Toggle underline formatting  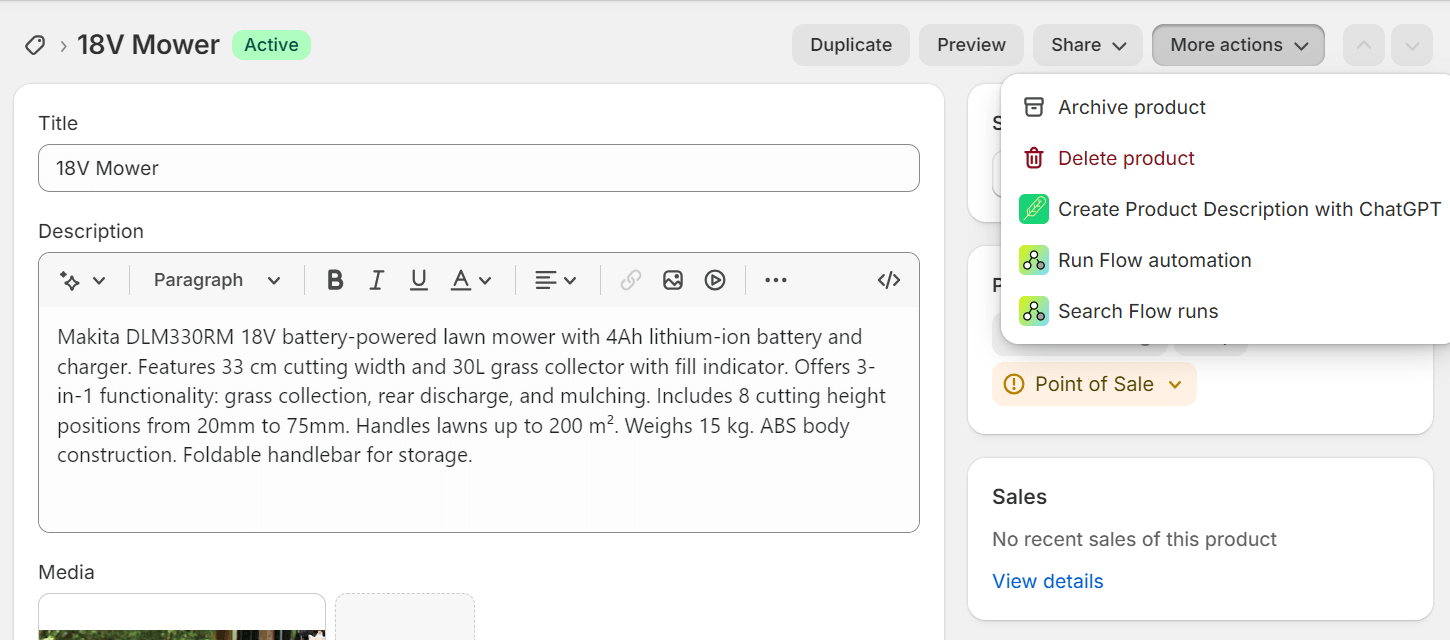[419, 280]
